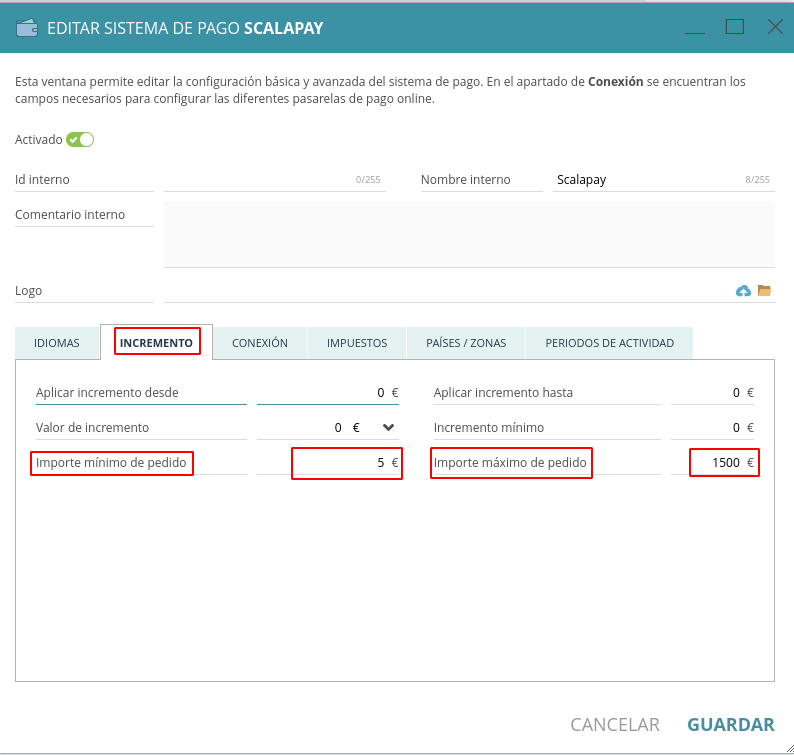Click the GUARDAR button
This screenshot has height=755, width=794.
(731, 725)
